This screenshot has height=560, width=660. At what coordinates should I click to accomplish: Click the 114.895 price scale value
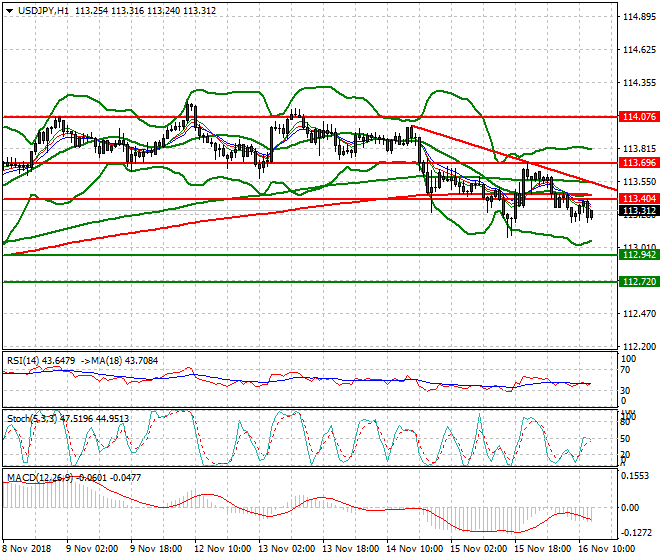click(x=639, y=17)
